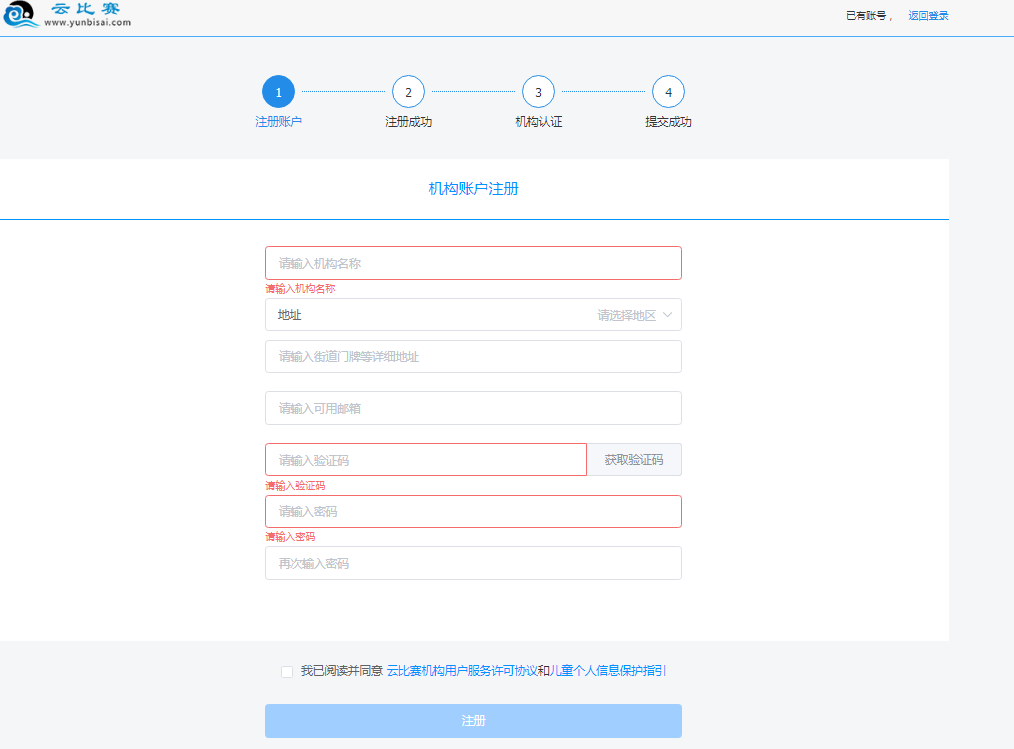Select step 3 circle 机构认证
The width and height of the screenshot is (1014, 749).
[x=538, y=92]
